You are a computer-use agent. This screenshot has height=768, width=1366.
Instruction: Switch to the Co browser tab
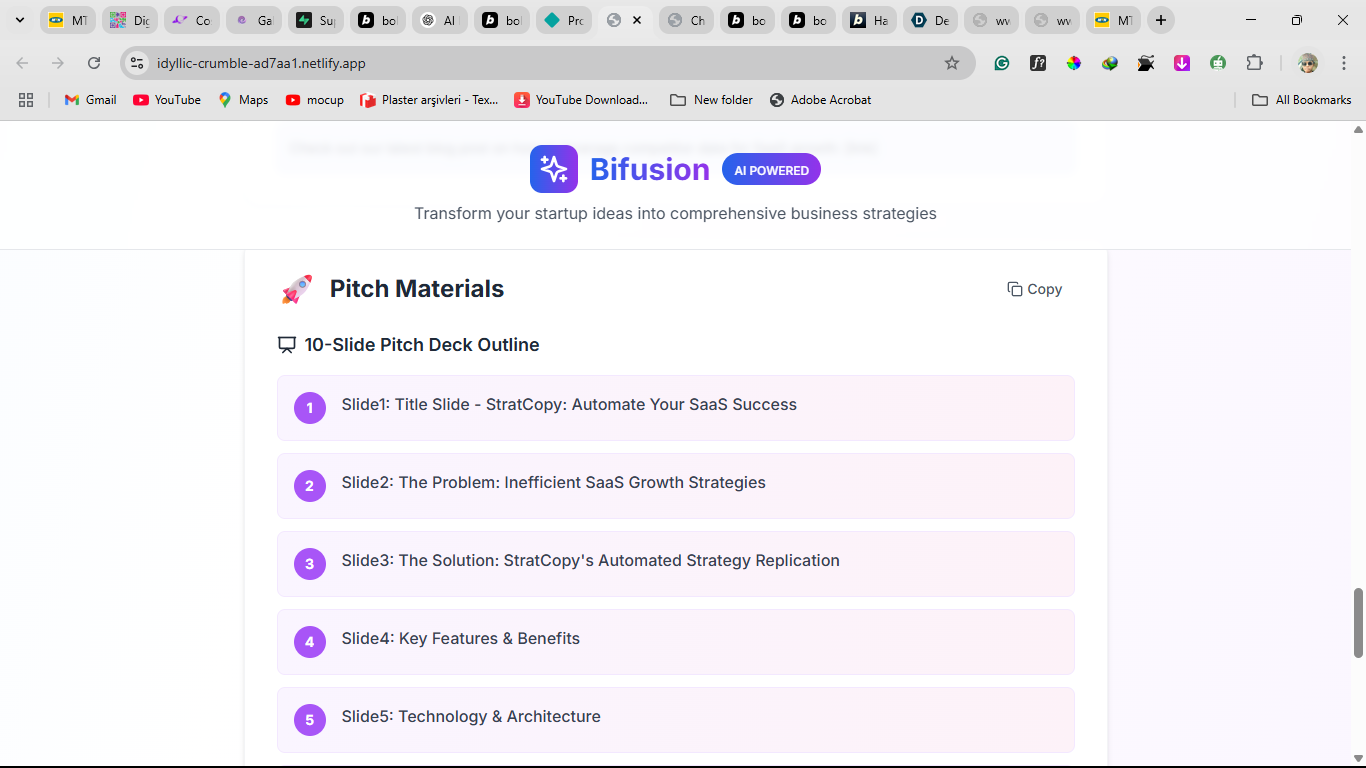[191, 20]
